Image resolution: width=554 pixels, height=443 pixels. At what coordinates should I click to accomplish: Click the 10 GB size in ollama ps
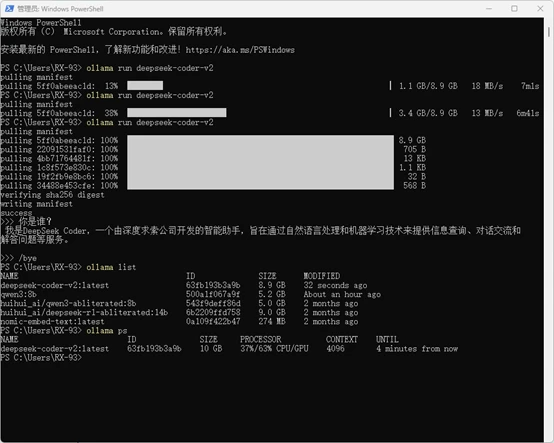[x=211, y=349]
